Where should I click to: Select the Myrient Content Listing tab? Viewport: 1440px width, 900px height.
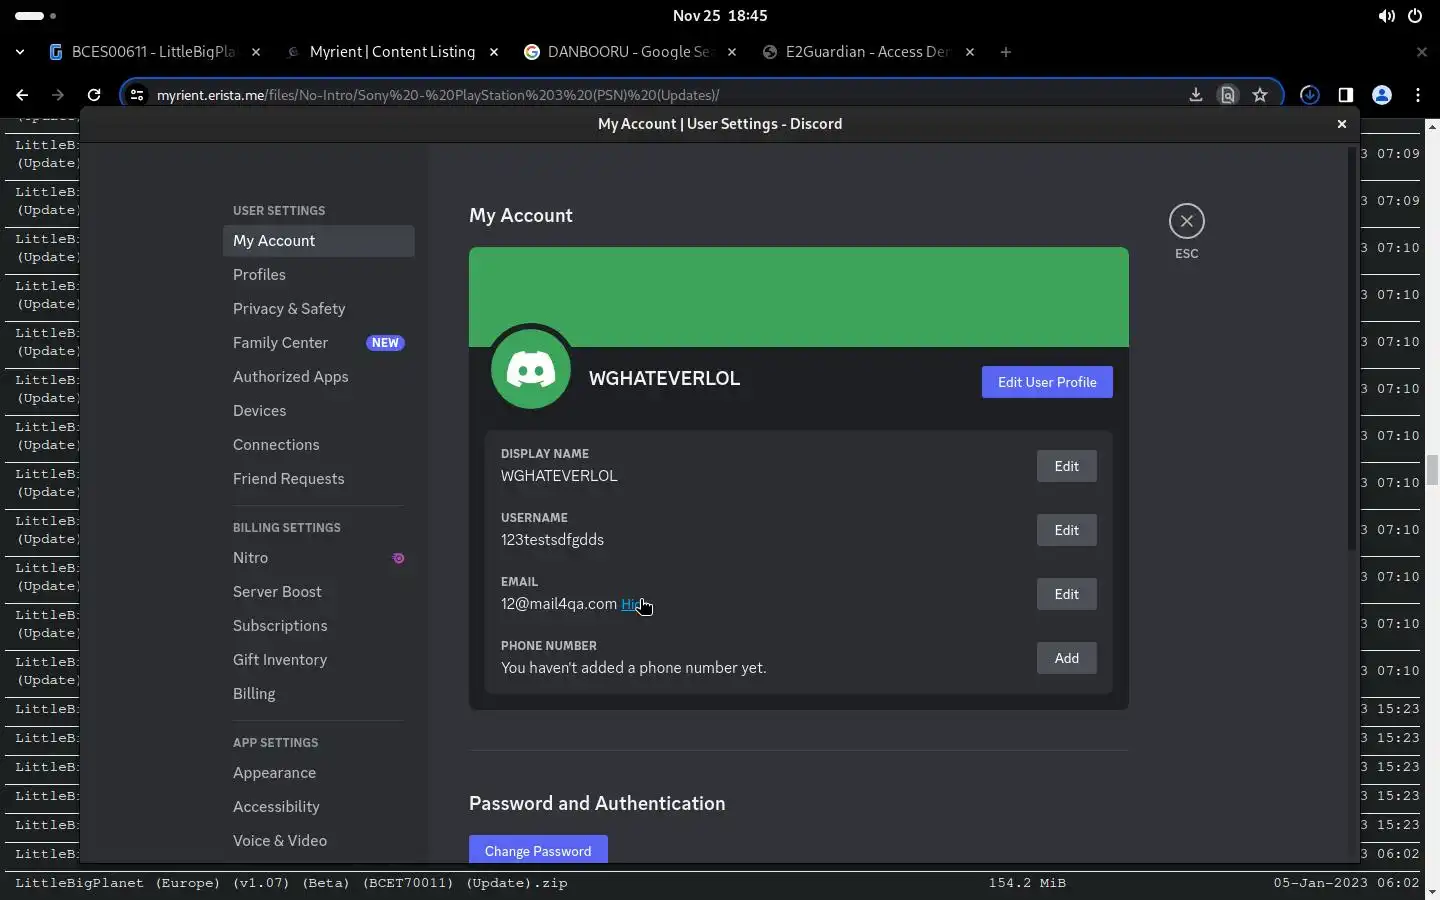(x=392, y=52)
